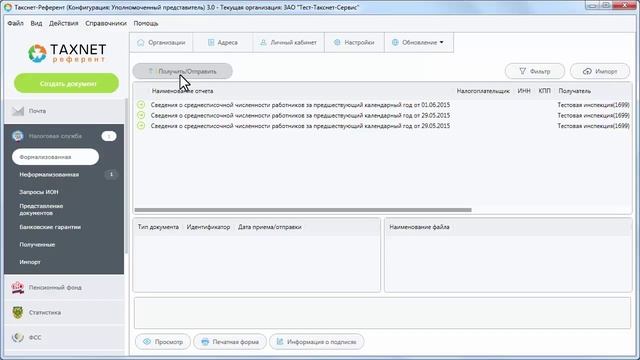This screenshot has height=360, width=640.
Task: Click the Налоговая служба emblem icon
Action: pos(18,136)
